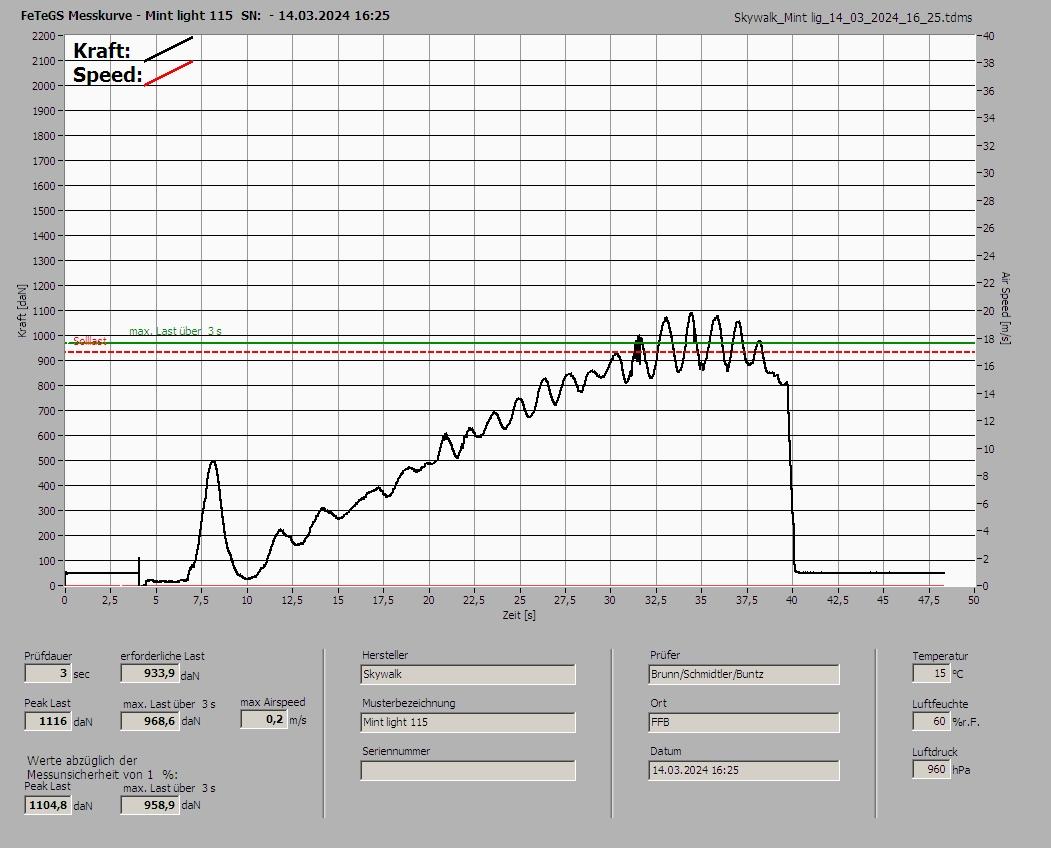The height and width of the screenshot is (848, 1051).
Task: Click the corrected Peak Last value 1104,8
Action: pos(47,805)
